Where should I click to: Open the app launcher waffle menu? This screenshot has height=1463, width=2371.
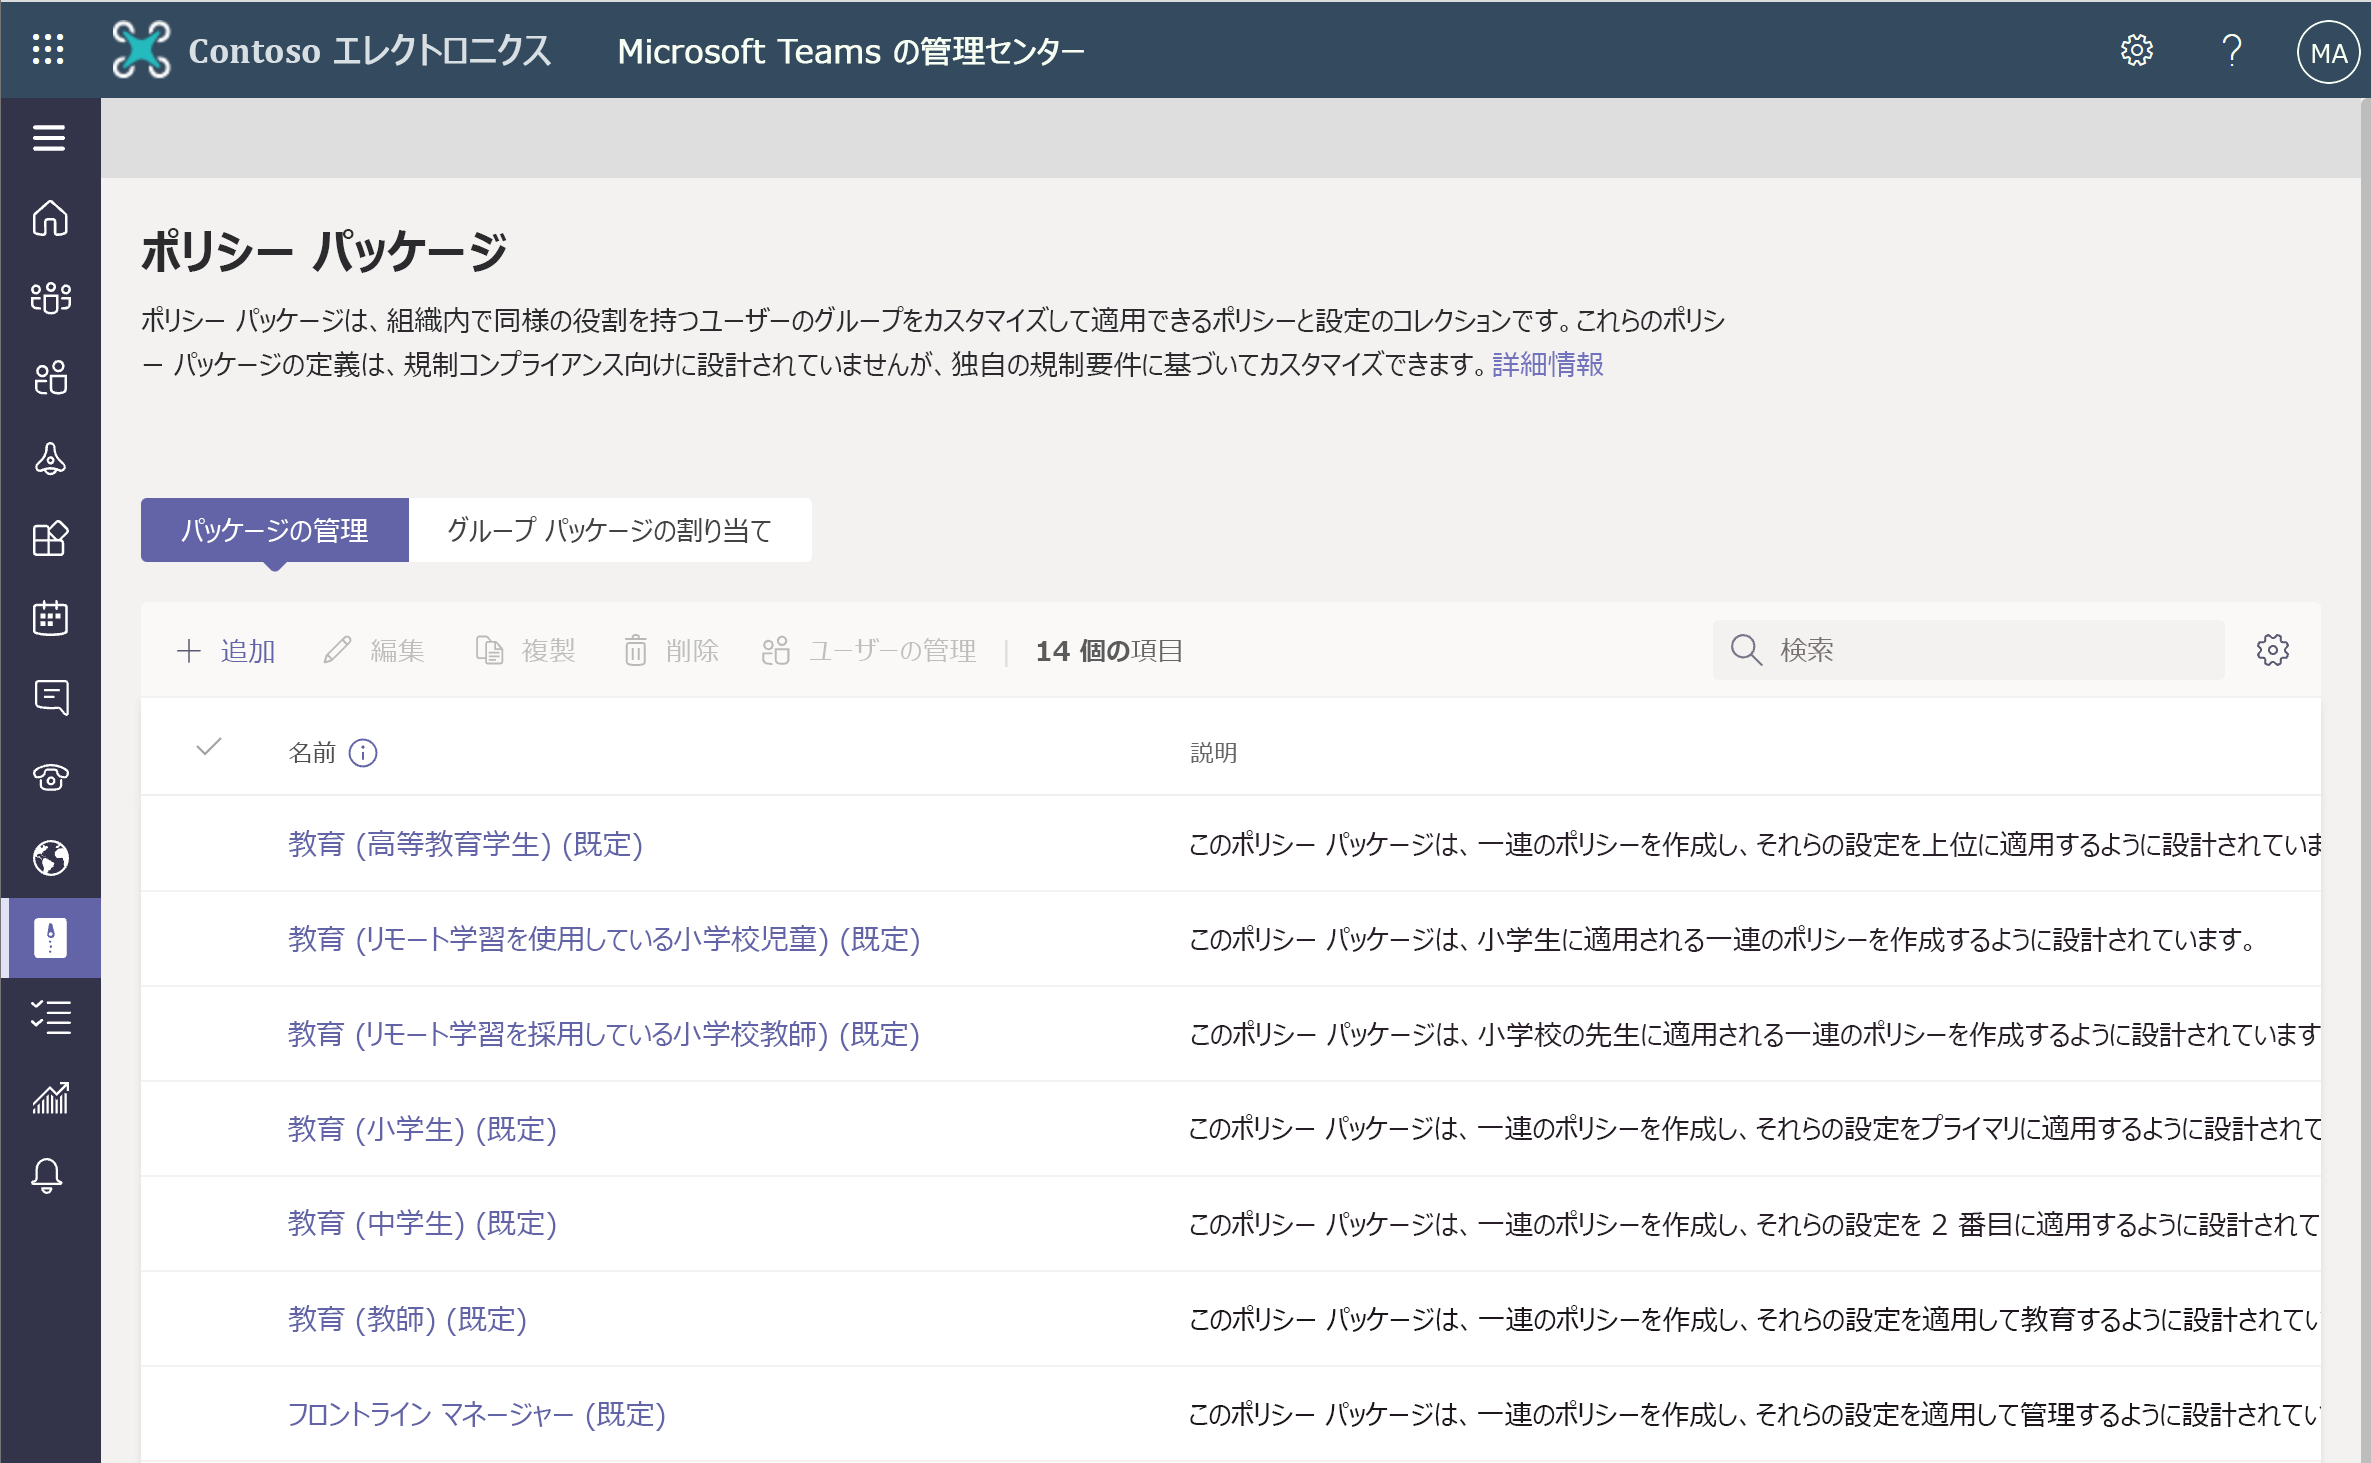pos(48,49)
